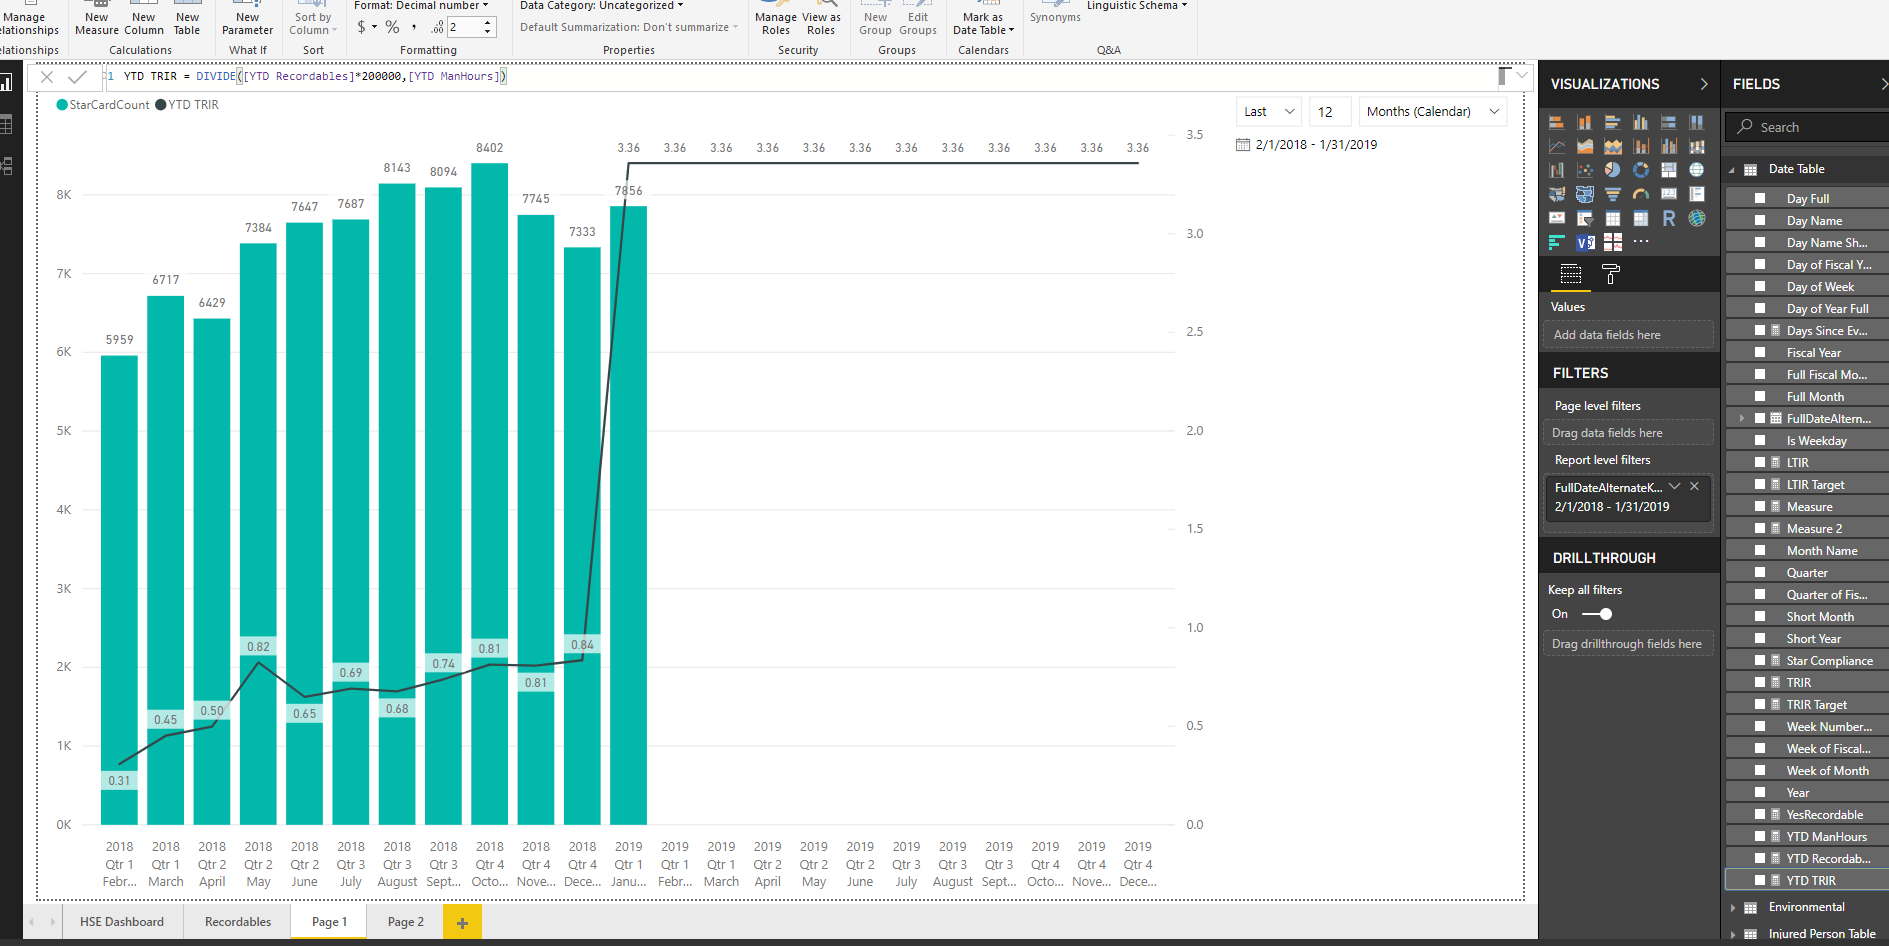
Task: Collapse the Visualizations pane chevron
Action: (1704, 84)
